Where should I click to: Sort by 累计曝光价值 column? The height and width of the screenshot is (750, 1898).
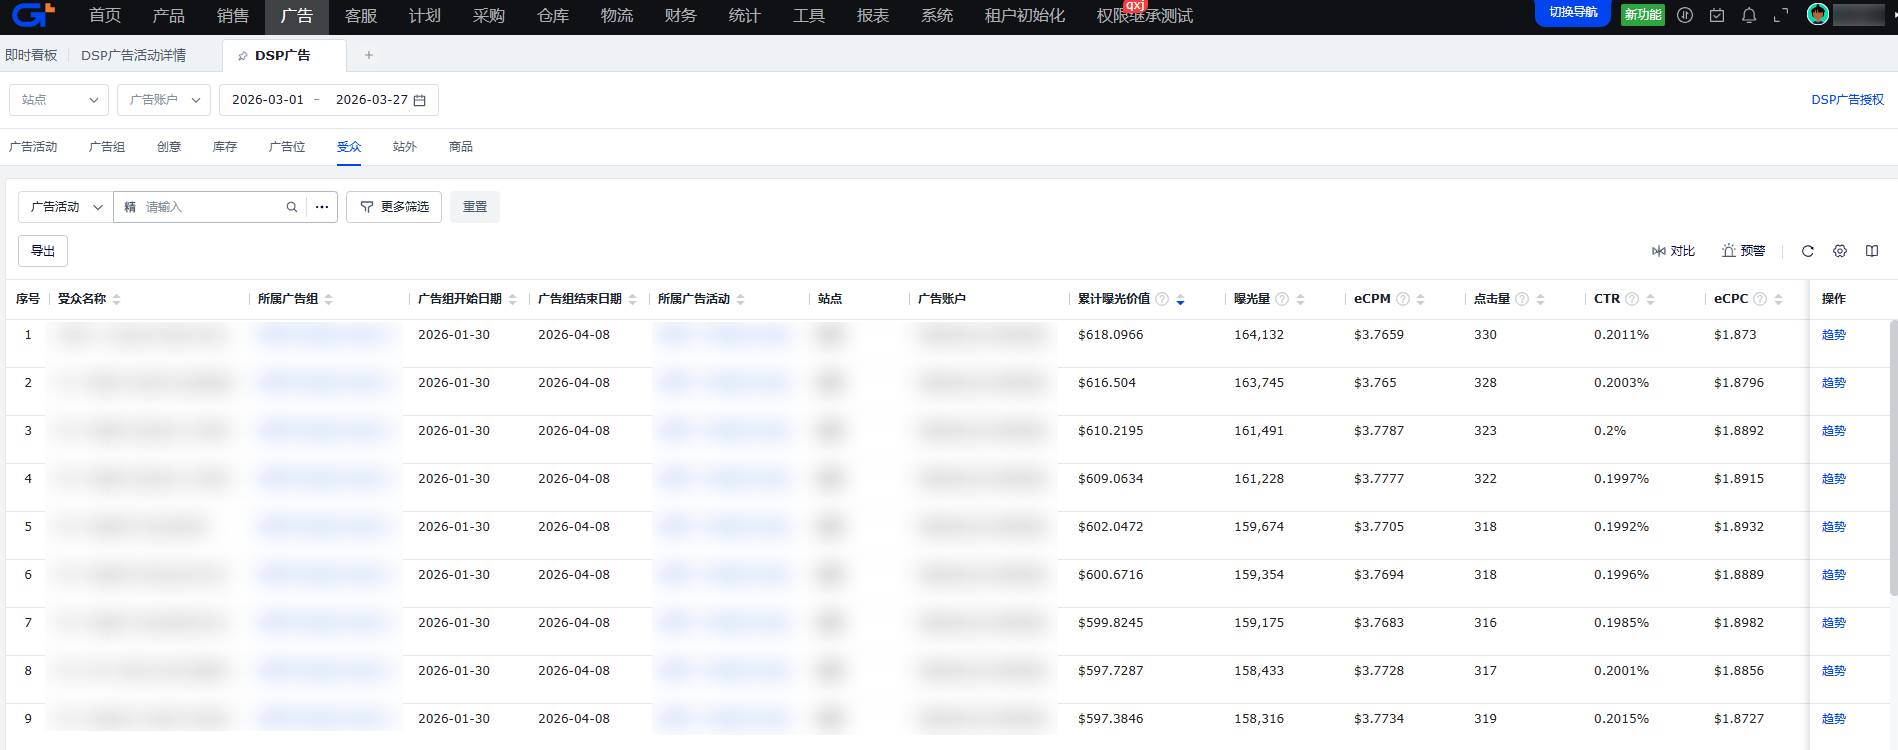tap(1180, 299)
